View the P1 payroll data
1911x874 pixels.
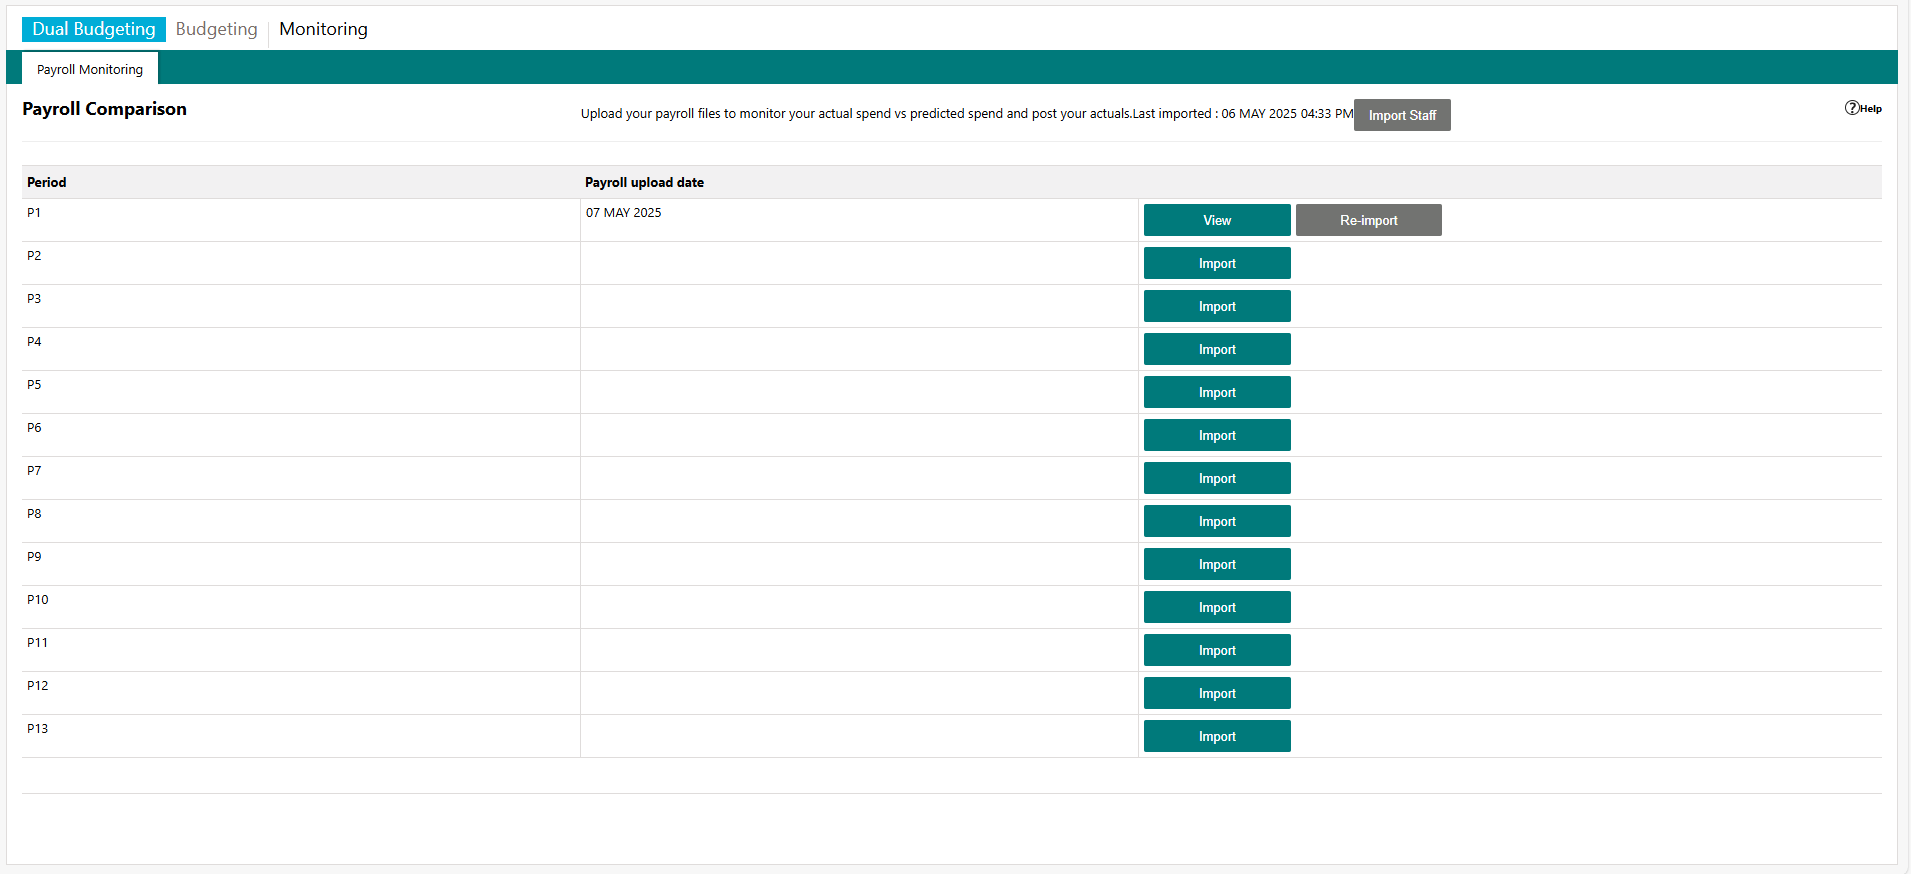1217,220
